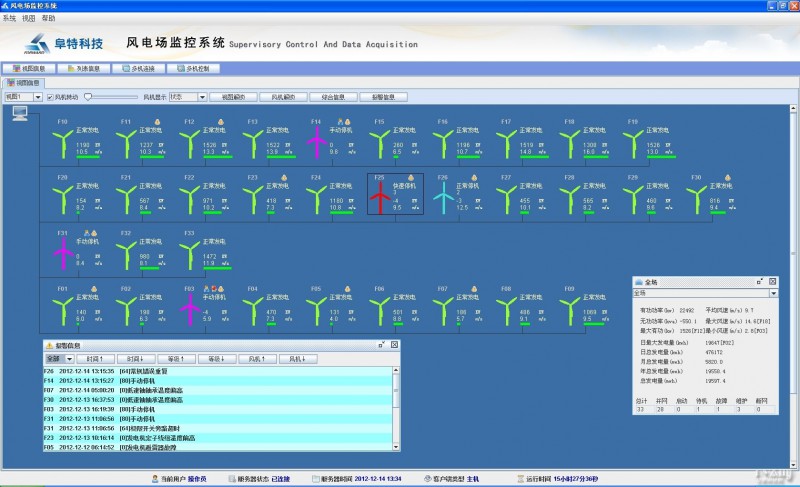Click the 视图解锁 button

(234, 97)
